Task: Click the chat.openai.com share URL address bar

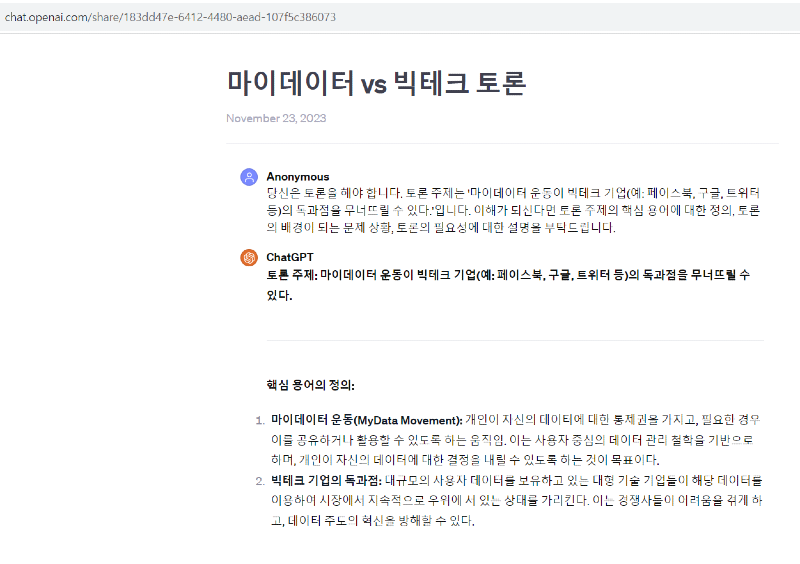Action: [x=170, y=17]
